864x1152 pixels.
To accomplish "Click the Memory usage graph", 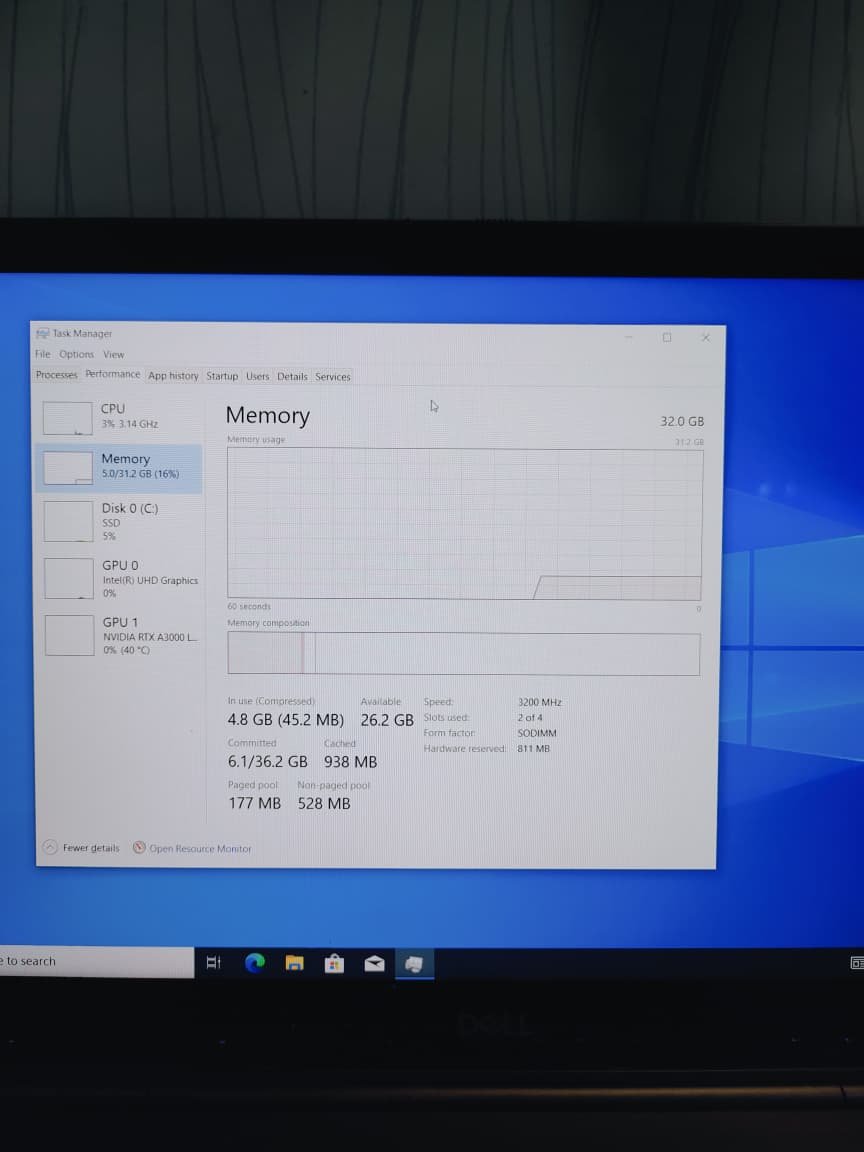I will (x=464, y=524).
